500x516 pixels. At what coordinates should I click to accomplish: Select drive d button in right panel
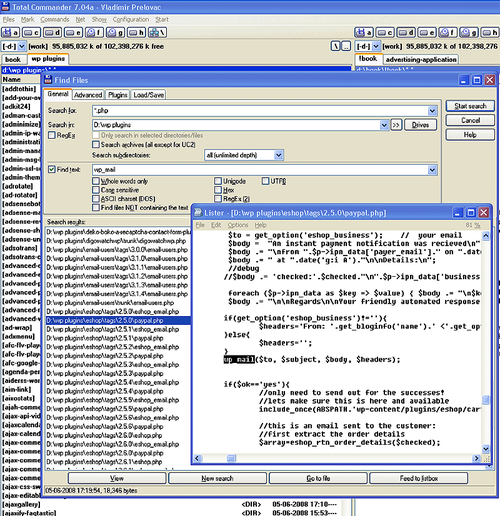point(405,32)
